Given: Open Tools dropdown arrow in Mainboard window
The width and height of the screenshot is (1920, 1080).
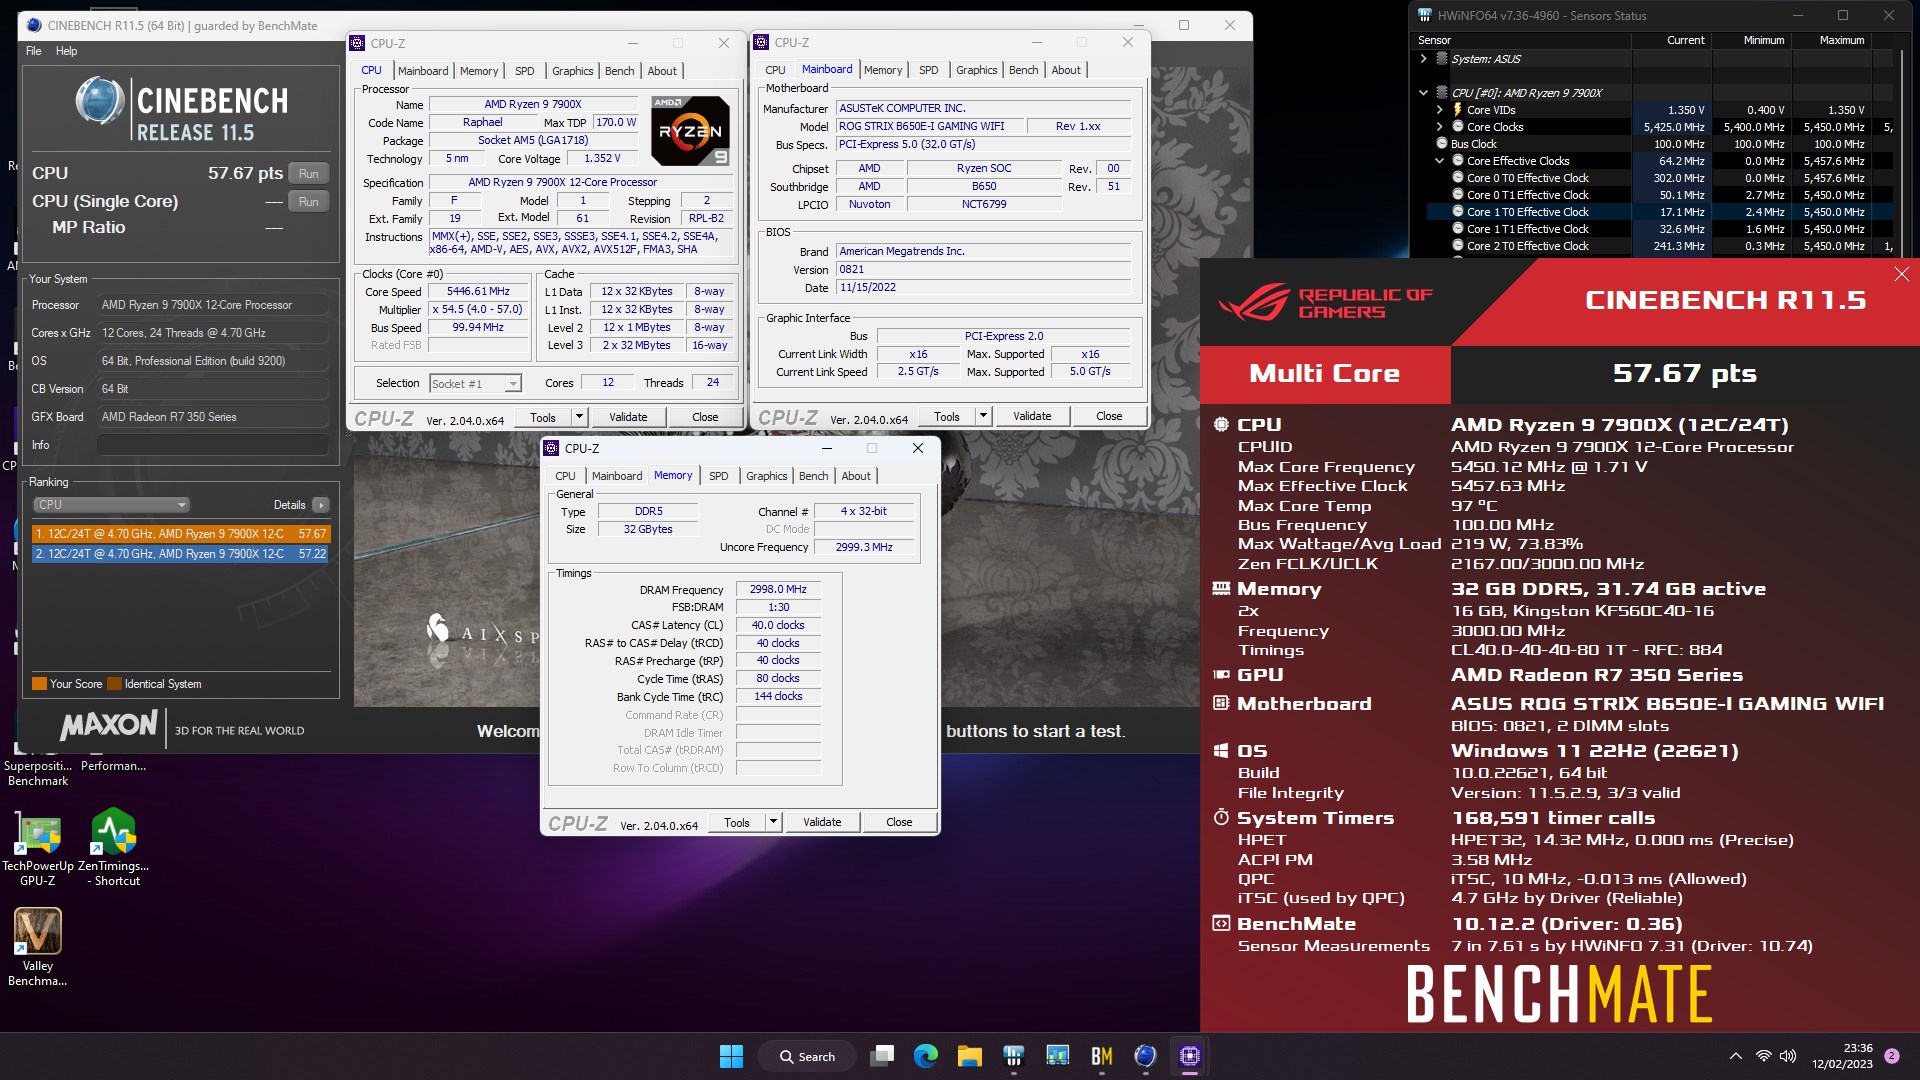Looking at the screenshot, I should pyautogui.click(x=983, y=416).
